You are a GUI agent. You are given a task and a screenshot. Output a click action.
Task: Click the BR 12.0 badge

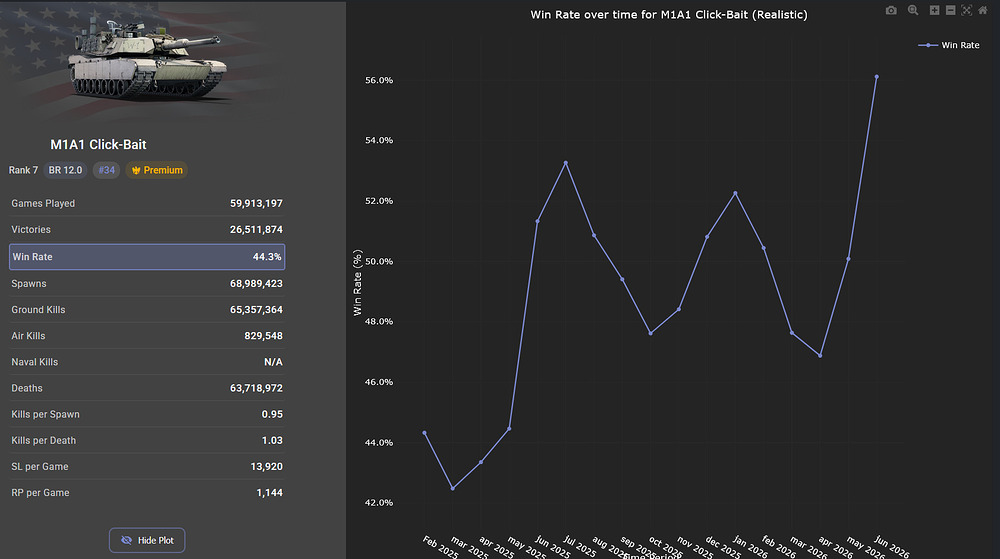point(65,170)
